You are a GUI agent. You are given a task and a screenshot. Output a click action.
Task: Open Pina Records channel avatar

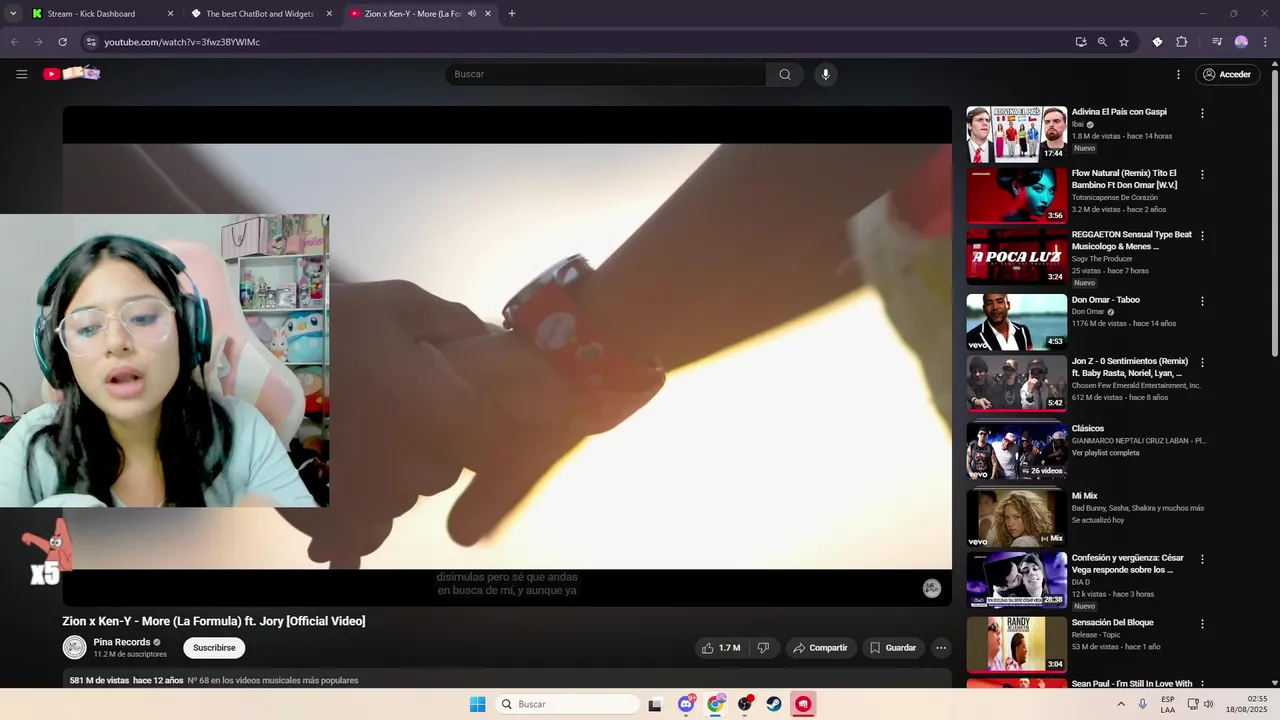coord(75,647)
